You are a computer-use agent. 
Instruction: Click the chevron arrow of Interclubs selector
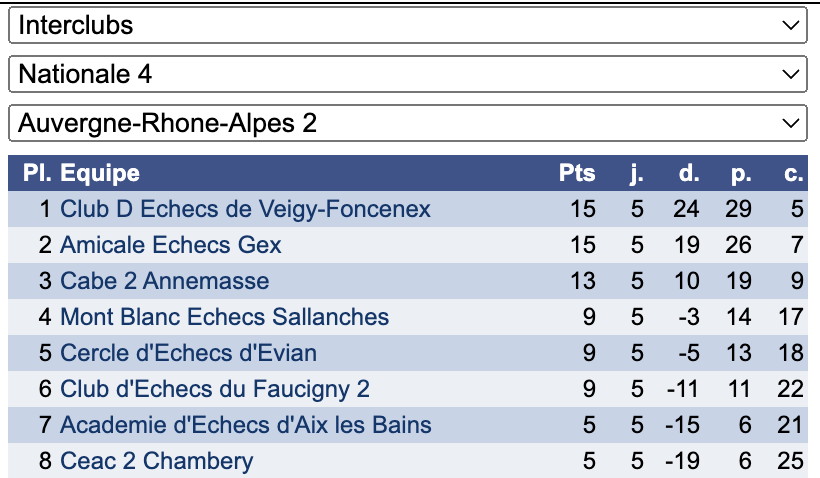point(790,25)
